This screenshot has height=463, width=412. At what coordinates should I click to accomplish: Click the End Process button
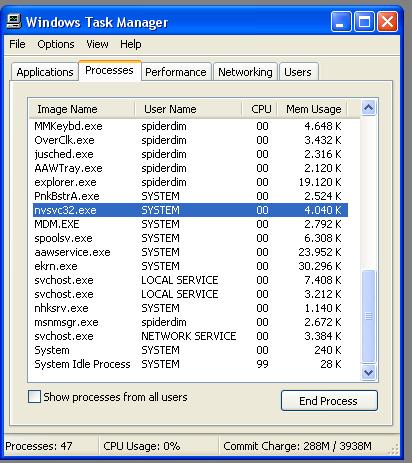(329, 401)
